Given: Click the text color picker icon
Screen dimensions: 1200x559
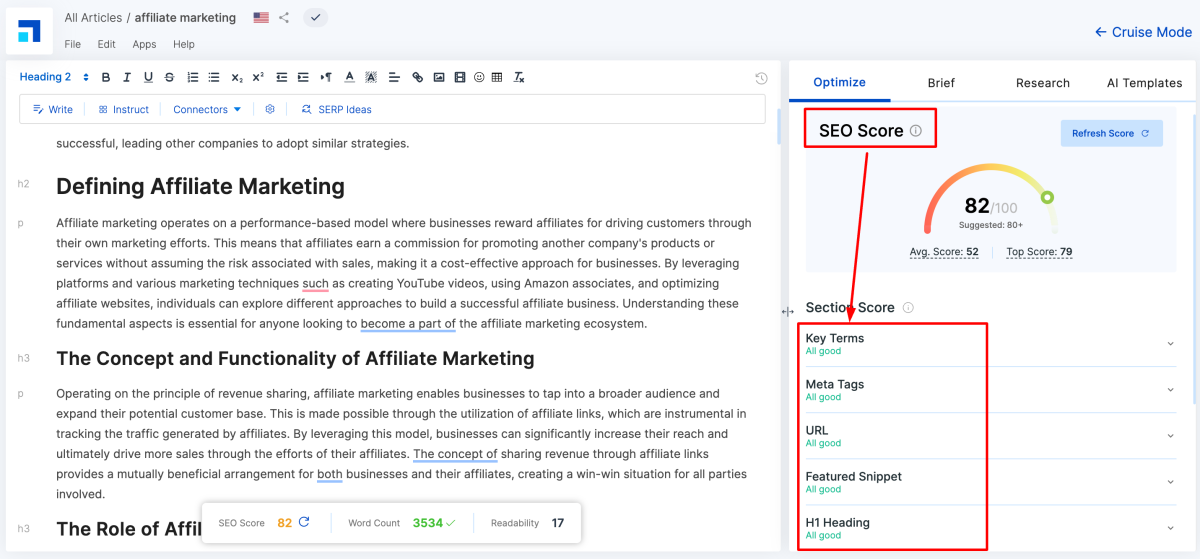Looking at the screenshot, I should tap(349, 77).
